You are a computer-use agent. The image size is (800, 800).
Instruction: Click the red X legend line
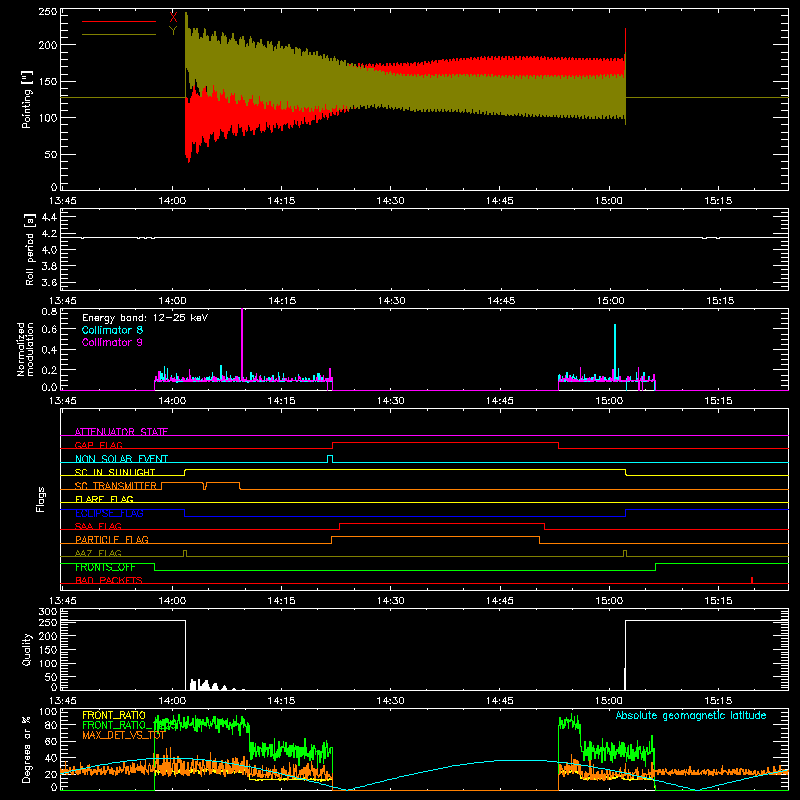click(119, 21)
